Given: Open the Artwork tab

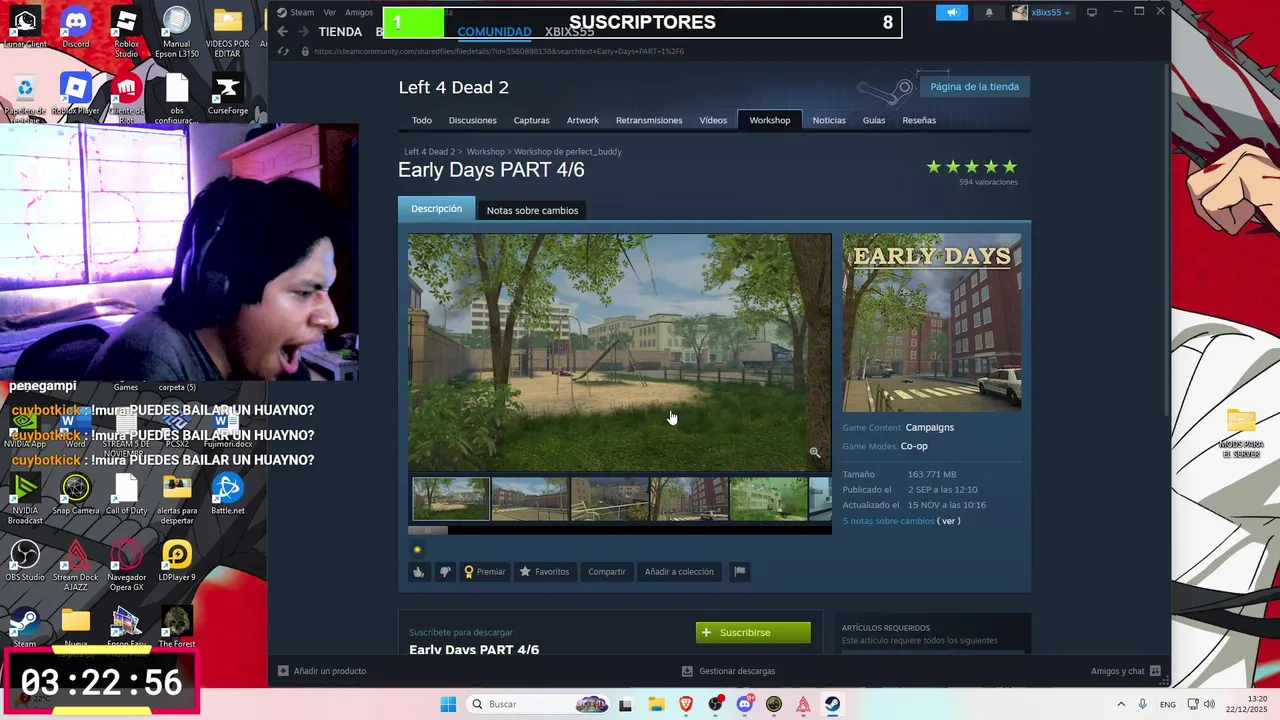Looking at the screenshot, I should [x=583, y=120].
